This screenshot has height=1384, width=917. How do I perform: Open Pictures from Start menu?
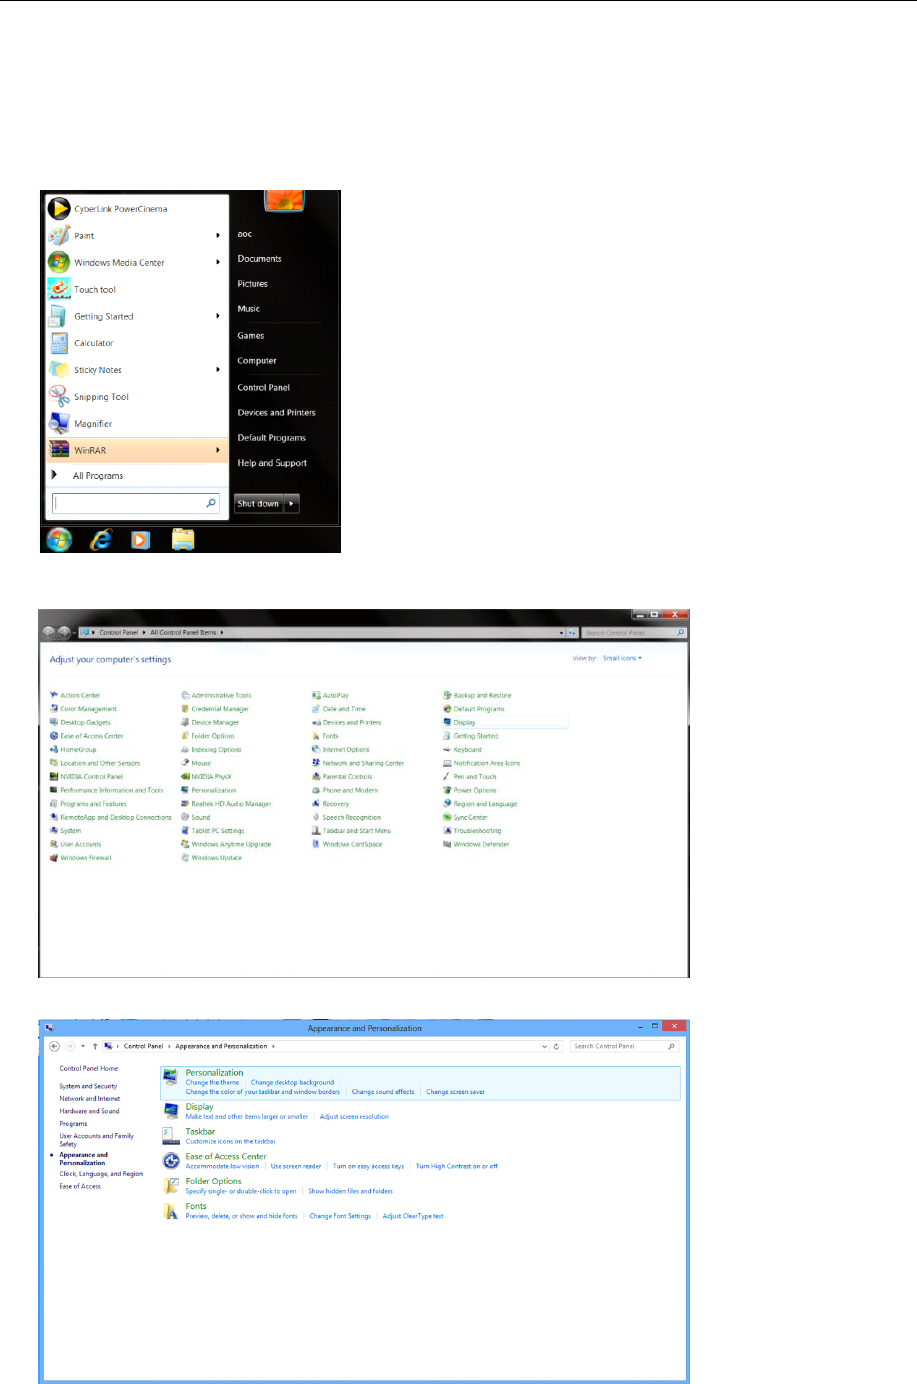click(x=253, y=284)
